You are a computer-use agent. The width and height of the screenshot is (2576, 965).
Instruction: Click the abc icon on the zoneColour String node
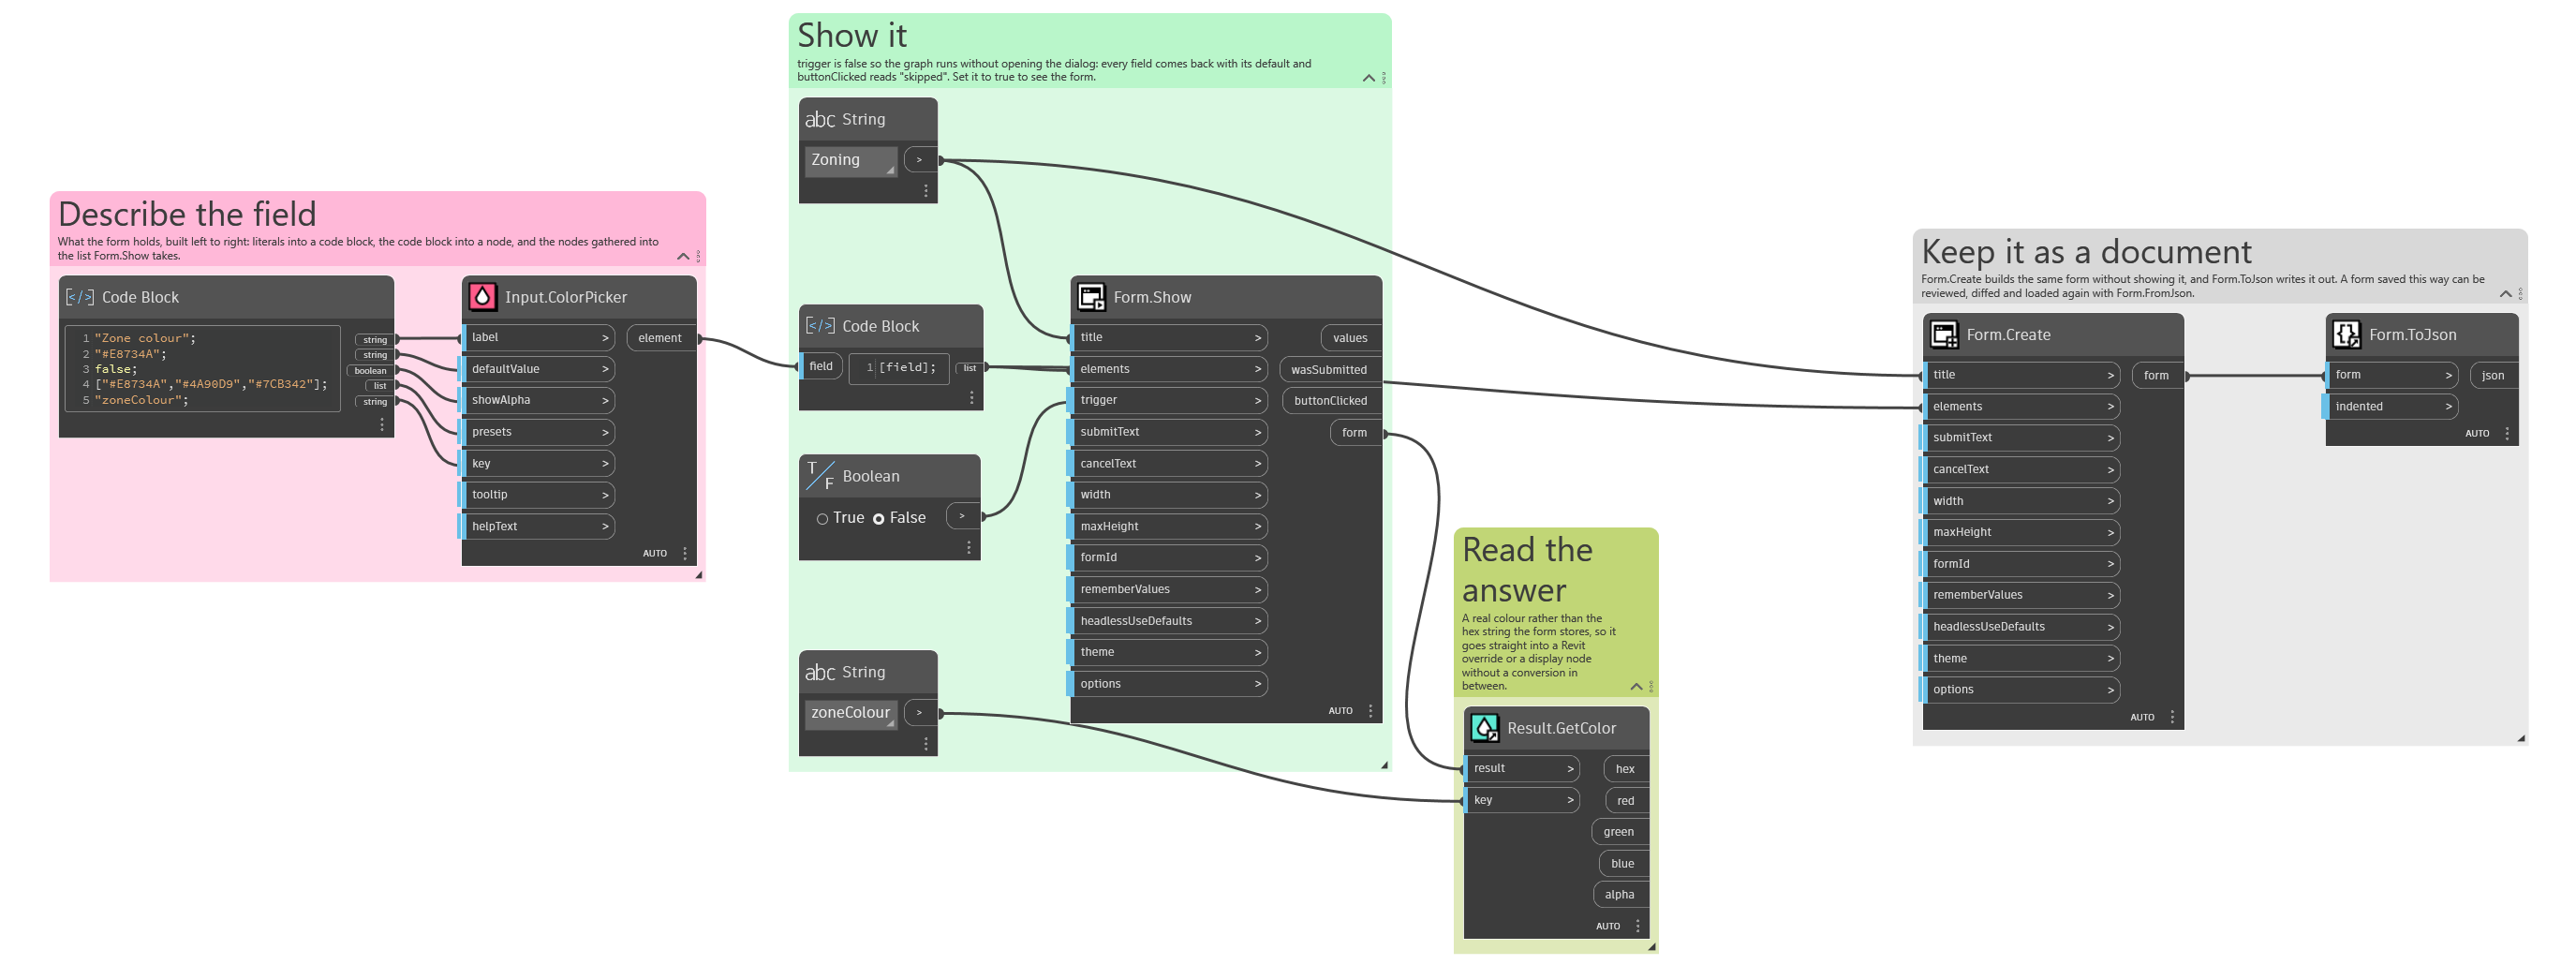[x=820, y=672]
